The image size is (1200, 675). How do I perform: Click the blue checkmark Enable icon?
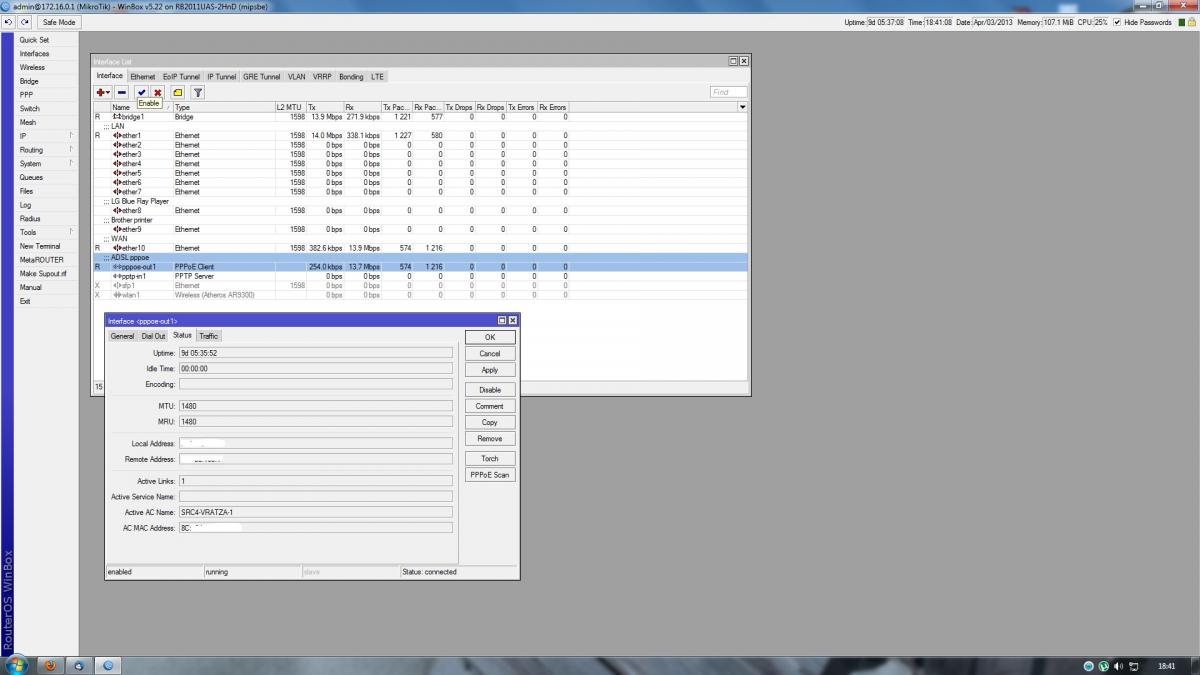tap(141, 92)
